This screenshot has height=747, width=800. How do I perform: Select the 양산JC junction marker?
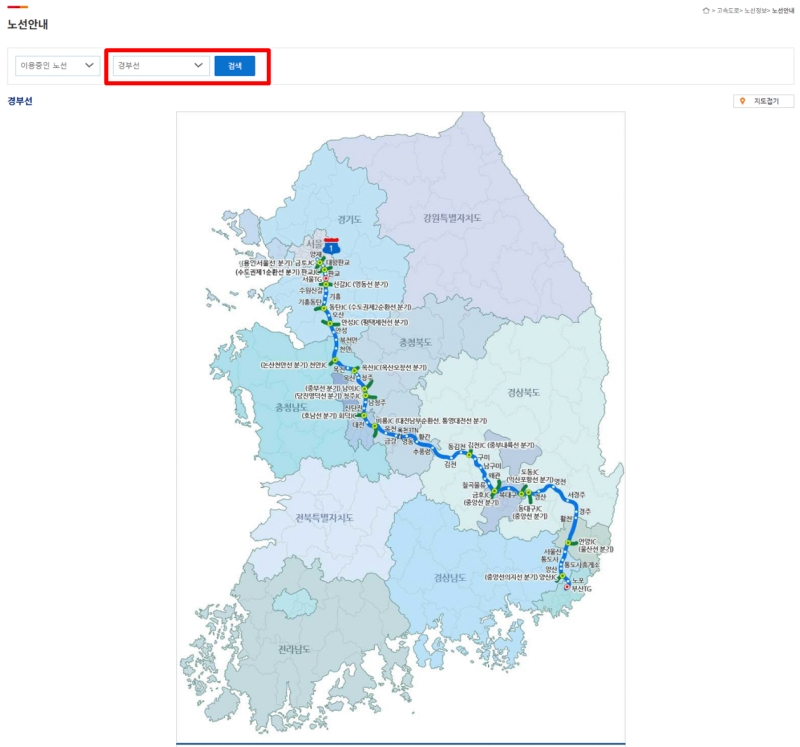(x=562, y=576)
